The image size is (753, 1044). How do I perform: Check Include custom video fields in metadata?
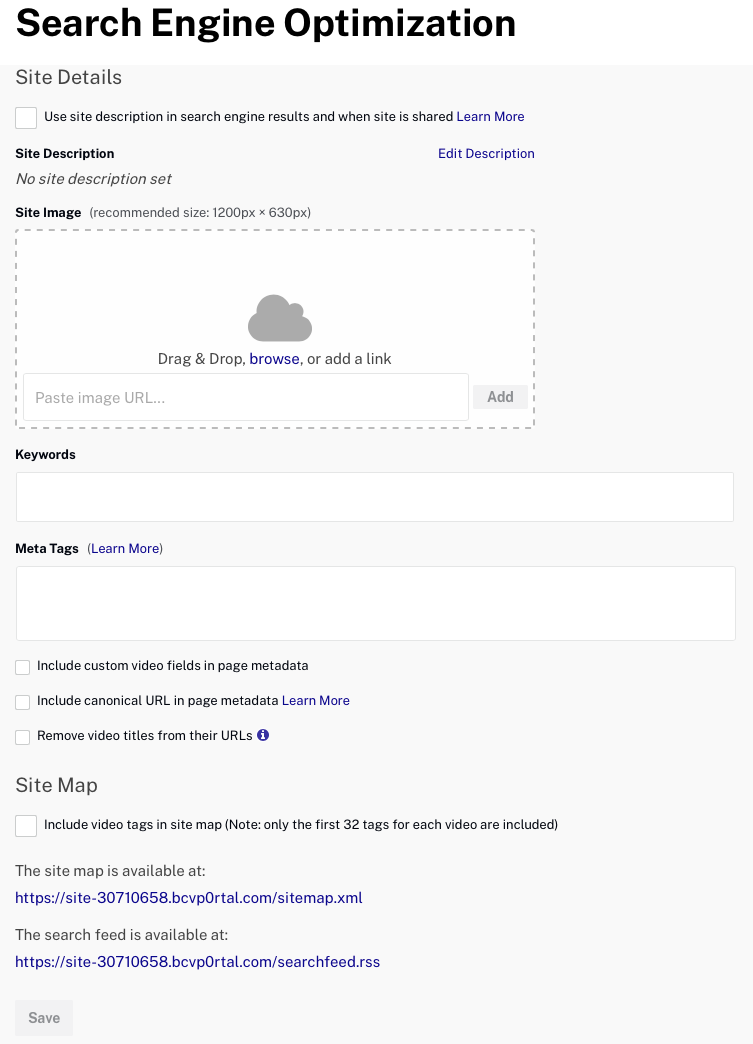(23, 667)
